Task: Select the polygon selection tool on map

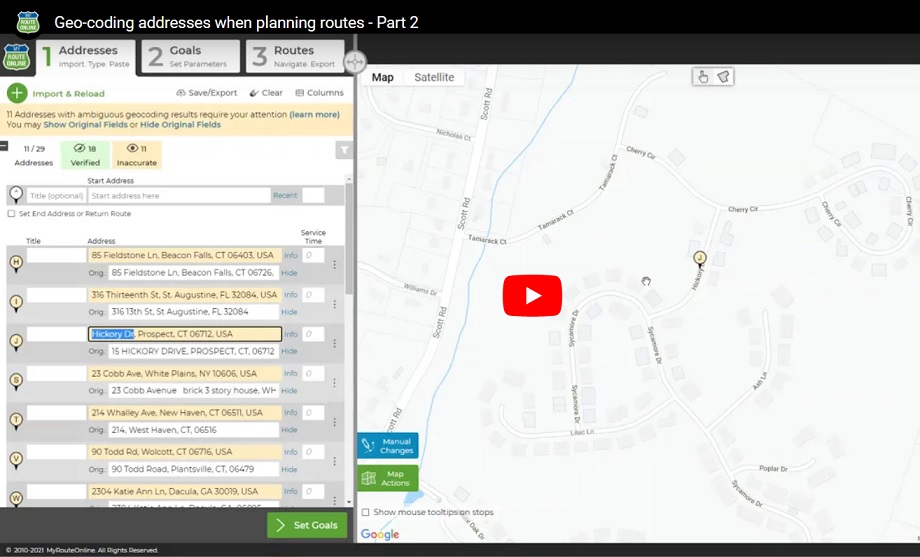Action: pos(723,77)
